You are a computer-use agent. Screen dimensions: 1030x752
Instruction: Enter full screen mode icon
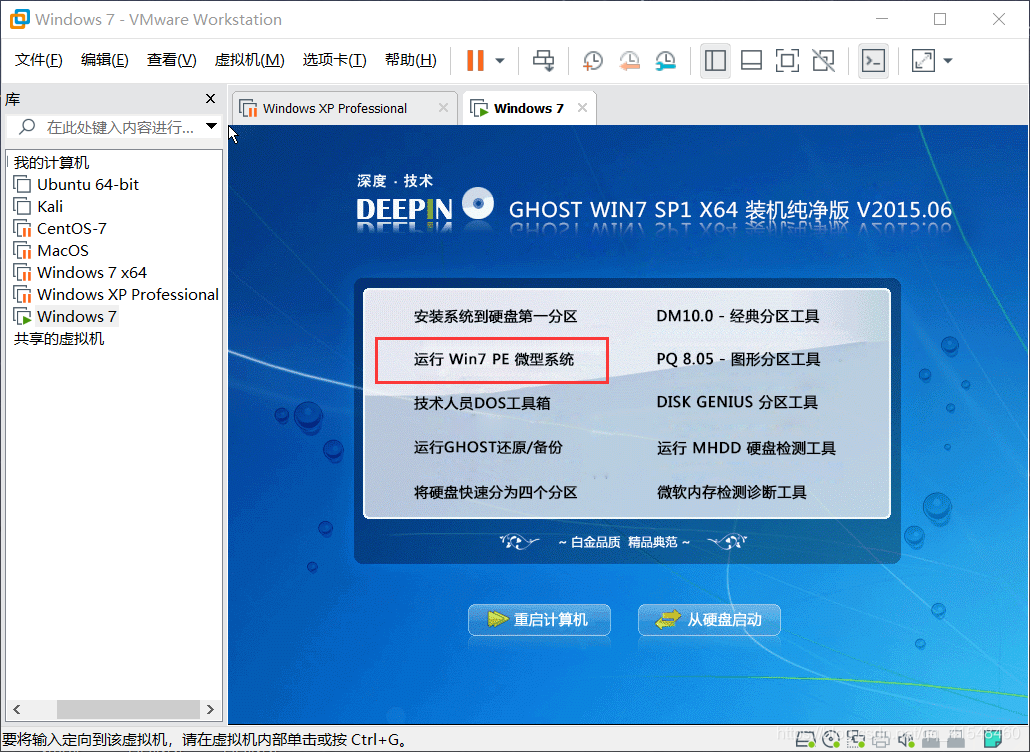pyautogui.click(x=787, y=60)
